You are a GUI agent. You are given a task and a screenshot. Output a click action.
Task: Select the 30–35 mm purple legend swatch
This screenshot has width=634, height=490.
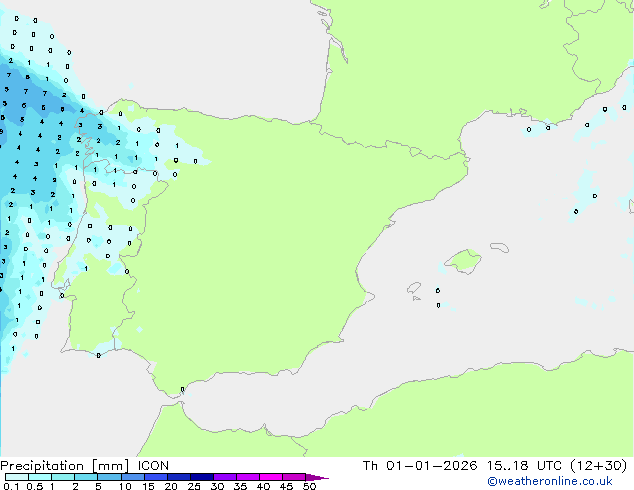pyautogui.click(x=227, y=477)
